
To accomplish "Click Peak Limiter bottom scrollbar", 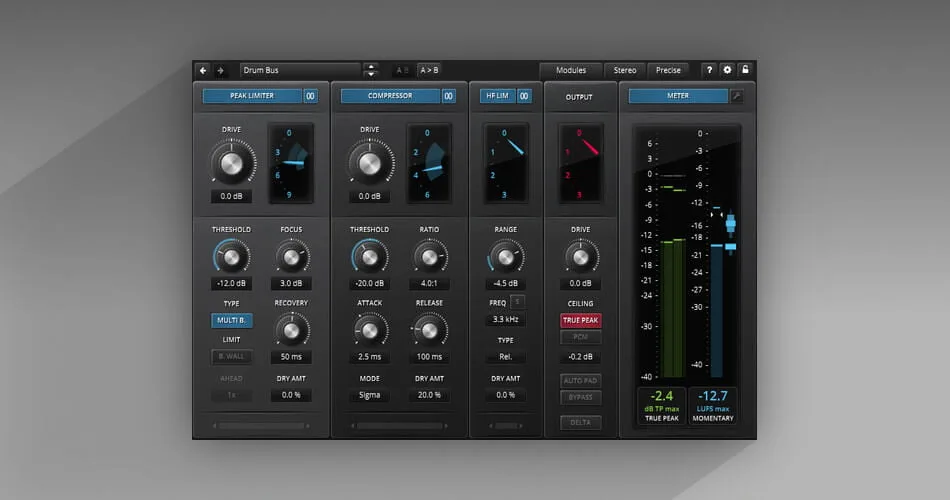I will (262, 426).
